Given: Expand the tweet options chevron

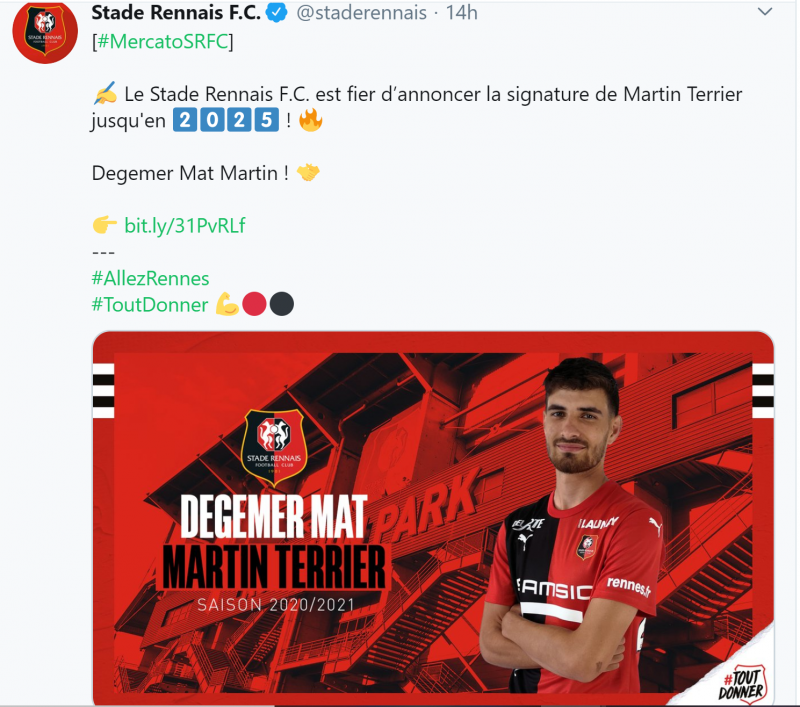Looking at the screenshot, I should pyautogui.click(x=764, y=12).
